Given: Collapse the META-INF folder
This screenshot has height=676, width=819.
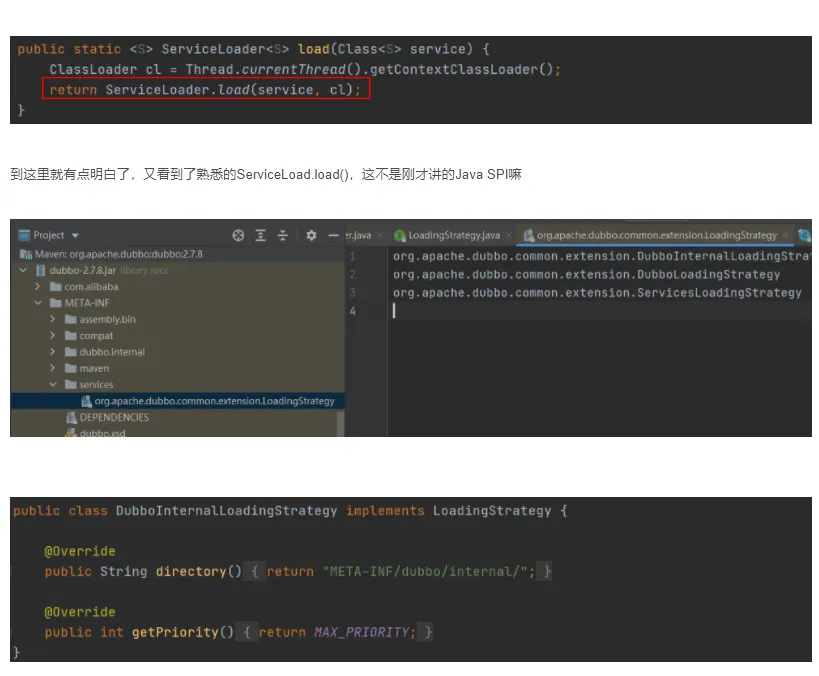Looking at the screenshot, I should pos(38,303).
